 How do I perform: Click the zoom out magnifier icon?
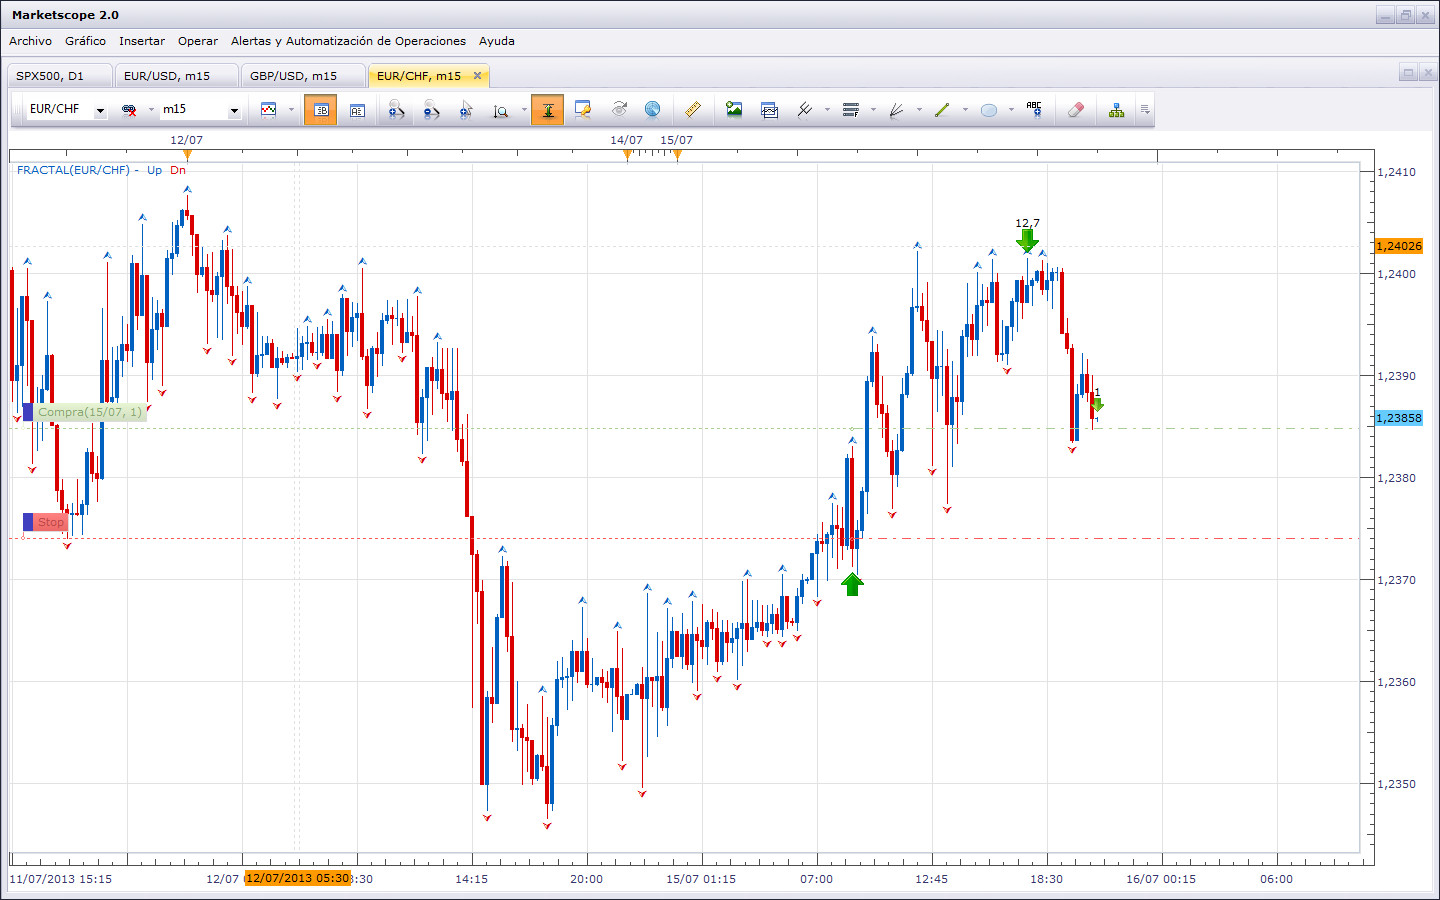[x=431, y=110]
